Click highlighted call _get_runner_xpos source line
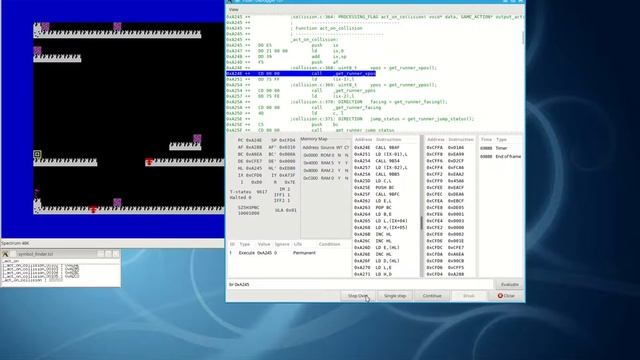Screen dimensions: 640x360 [x=301, y=73]
